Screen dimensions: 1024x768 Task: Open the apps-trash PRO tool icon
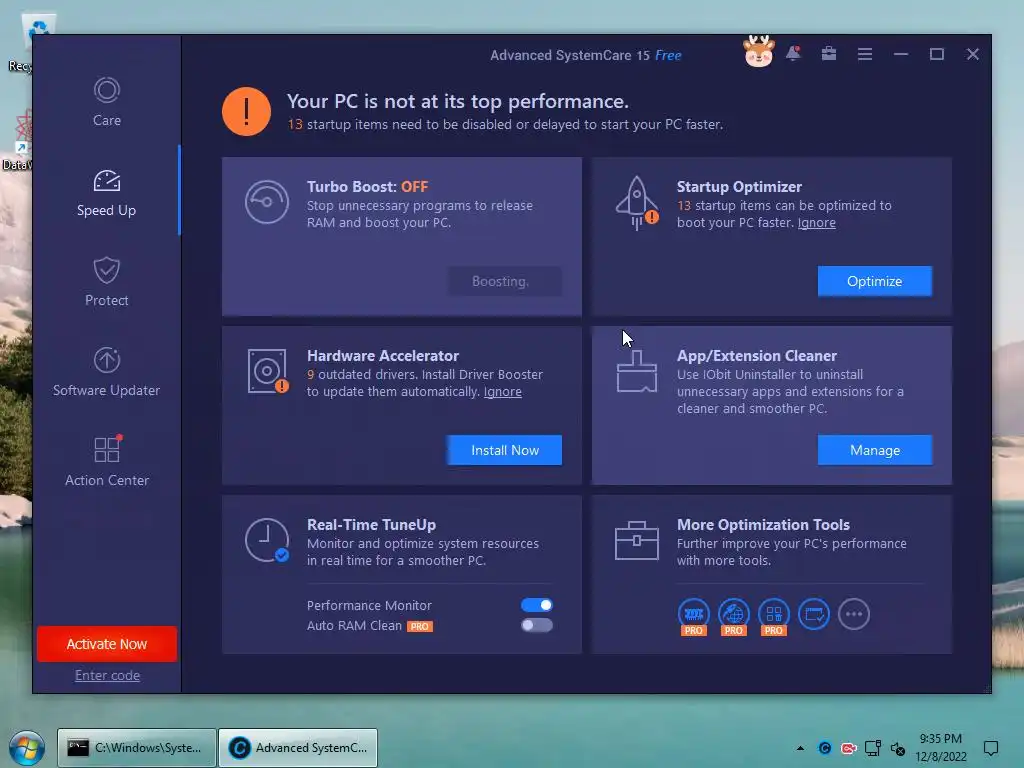pos(774,616)
